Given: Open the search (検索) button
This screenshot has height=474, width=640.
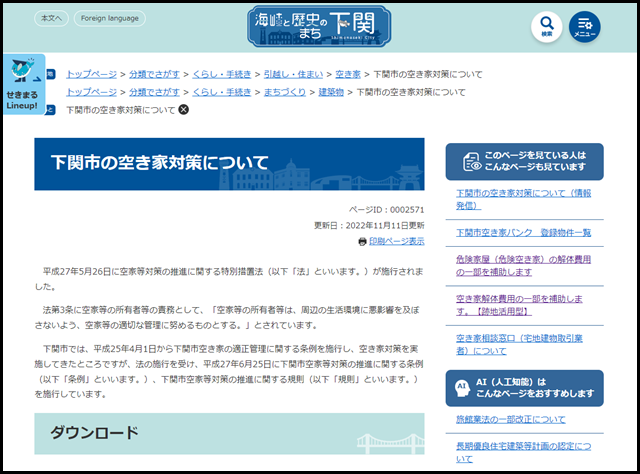Looking at the screenshot, I should [x=547, y=27].
